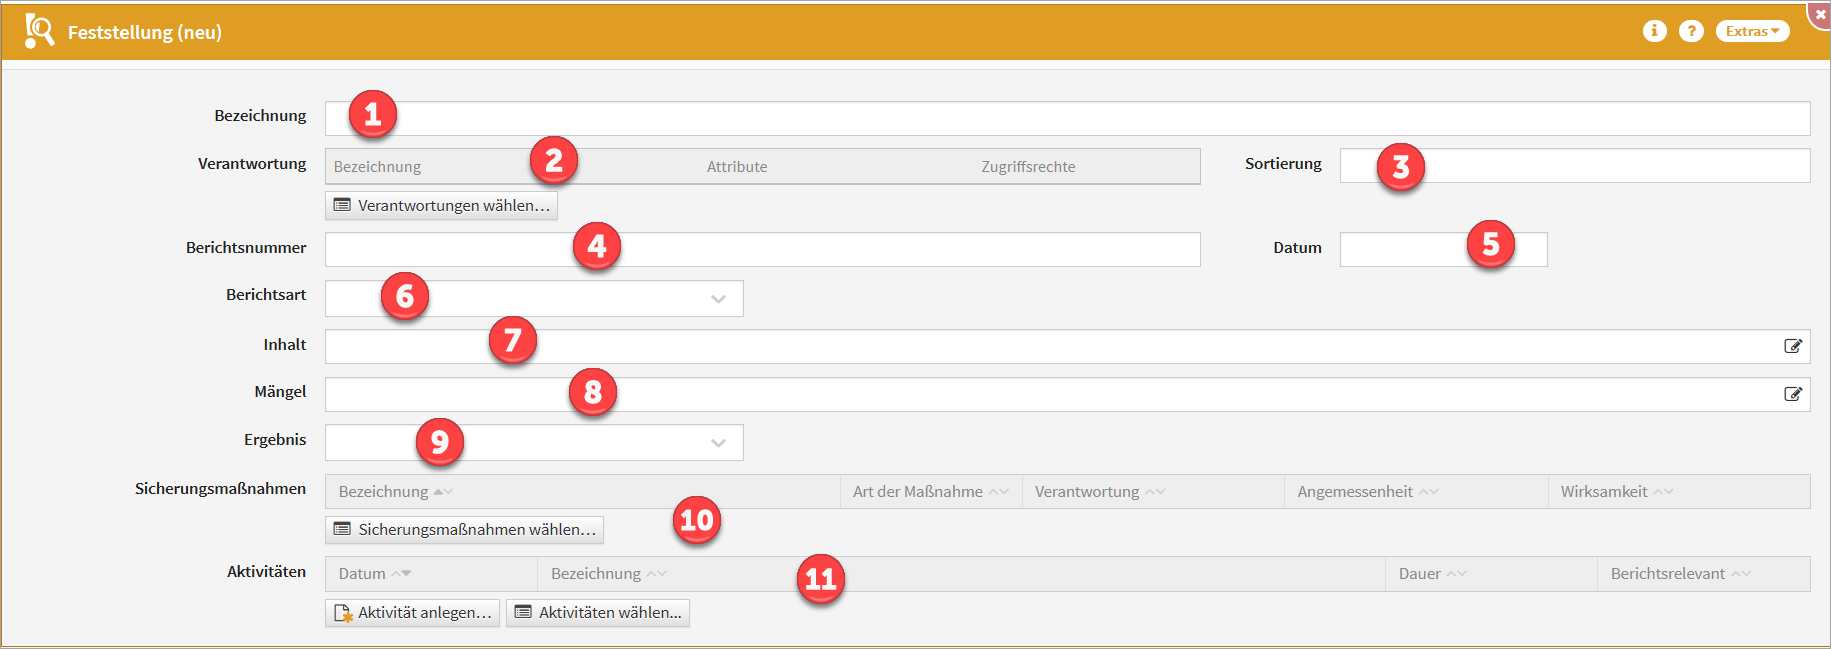Click edit icon in Mängel field
Image resolution: width=1831 pixels, height=649 pixels.
(x=1792, y=394)
